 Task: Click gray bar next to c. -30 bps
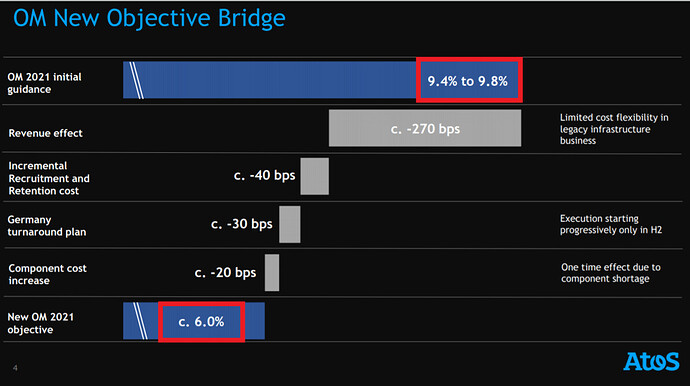coord(290,224)
